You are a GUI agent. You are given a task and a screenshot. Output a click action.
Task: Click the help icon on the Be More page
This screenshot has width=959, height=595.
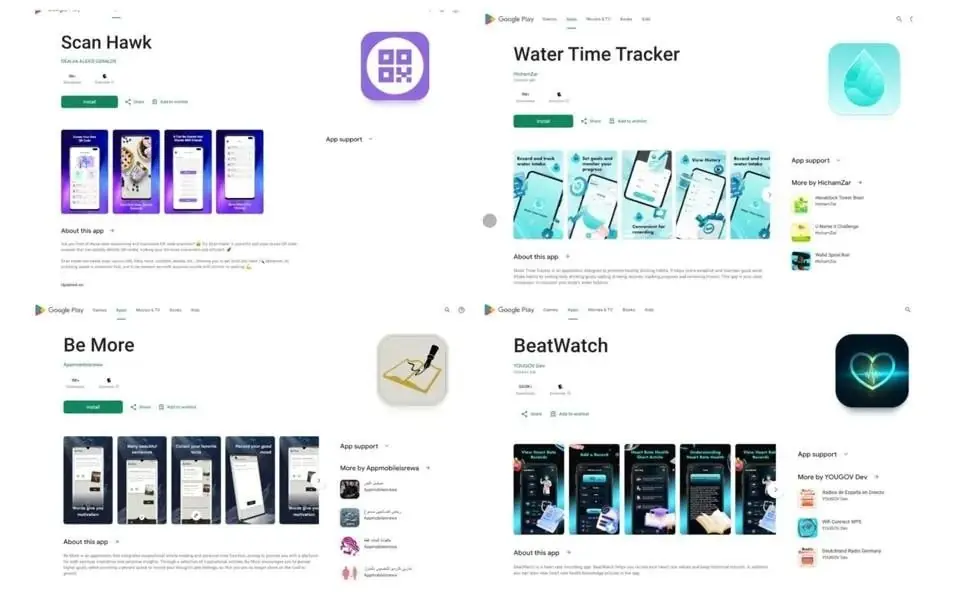coord(462,310)
